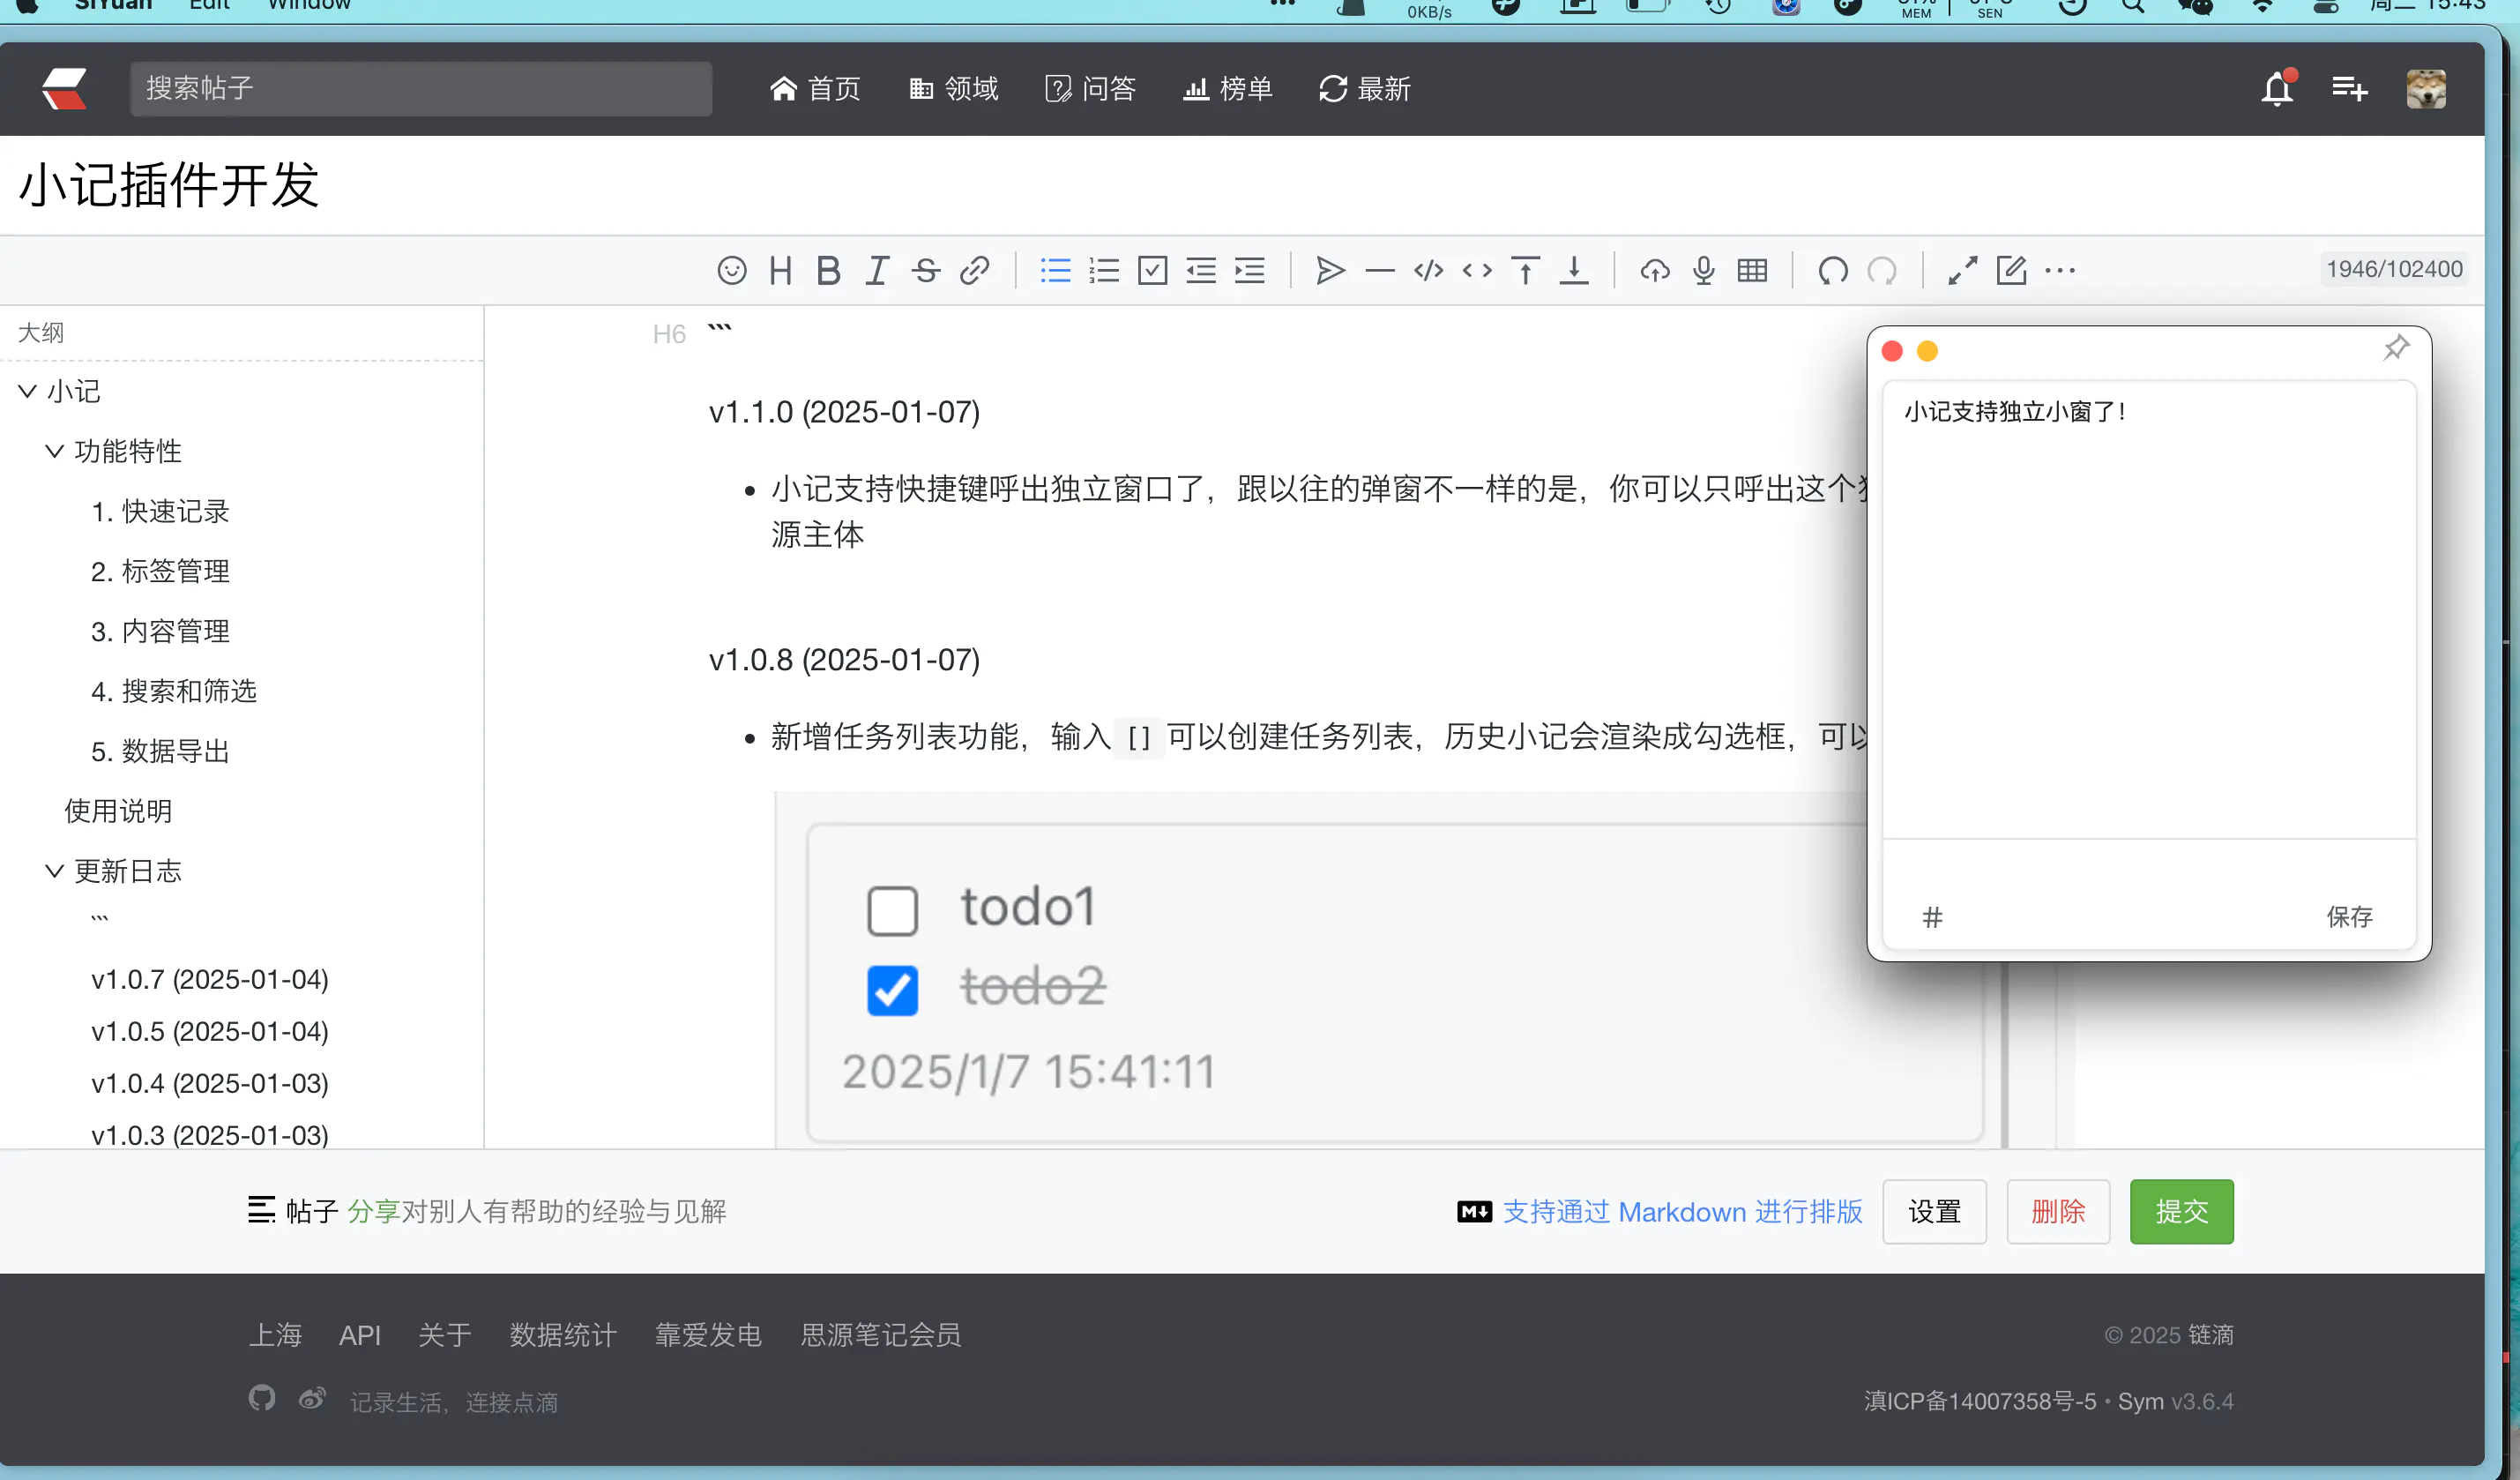Open the 问答 navigation tab
2520x1480 pixels.
(1090, 89)
